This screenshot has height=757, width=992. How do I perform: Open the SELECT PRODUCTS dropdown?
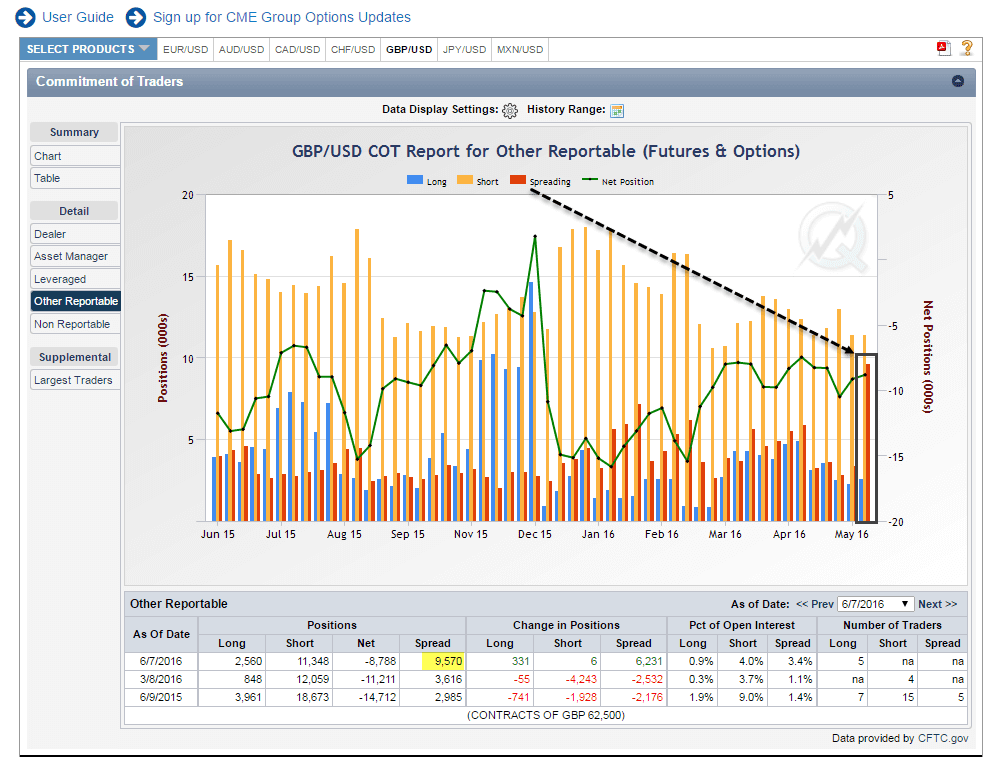86,48
